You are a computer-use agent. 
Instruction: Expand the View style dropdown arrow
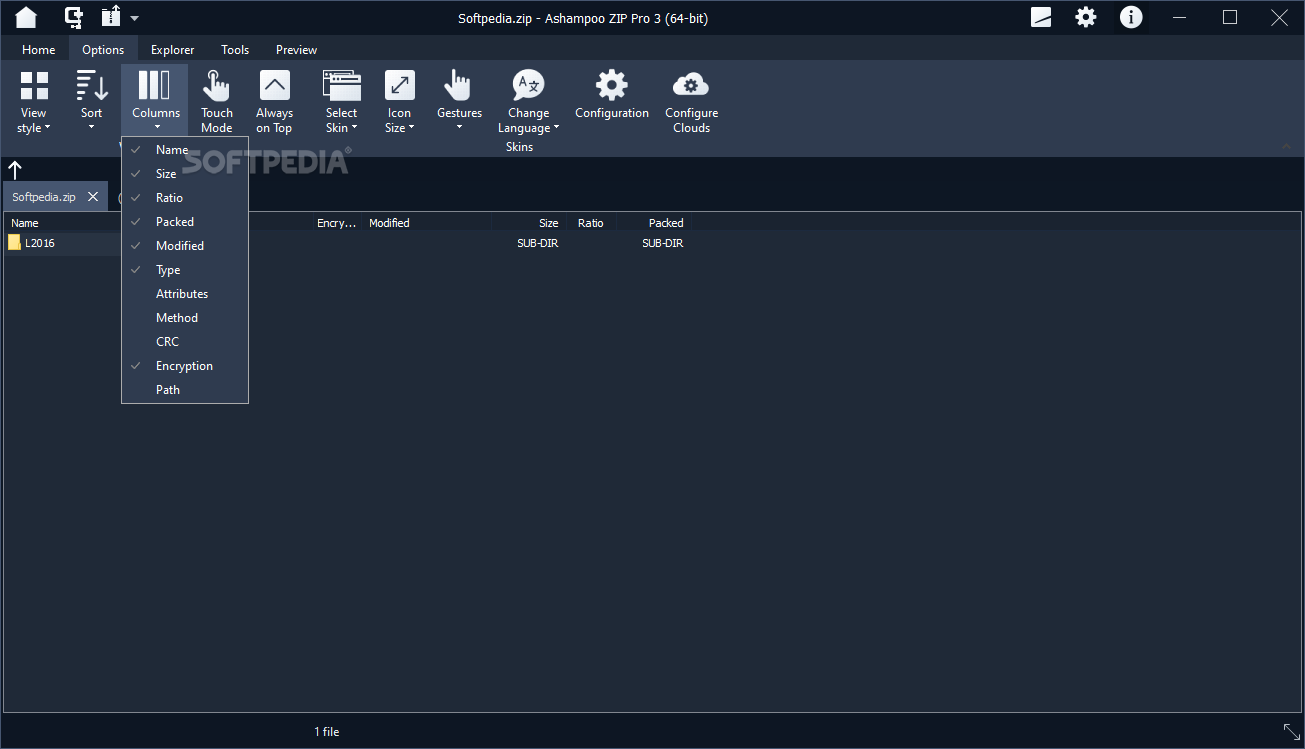point(47,128)
